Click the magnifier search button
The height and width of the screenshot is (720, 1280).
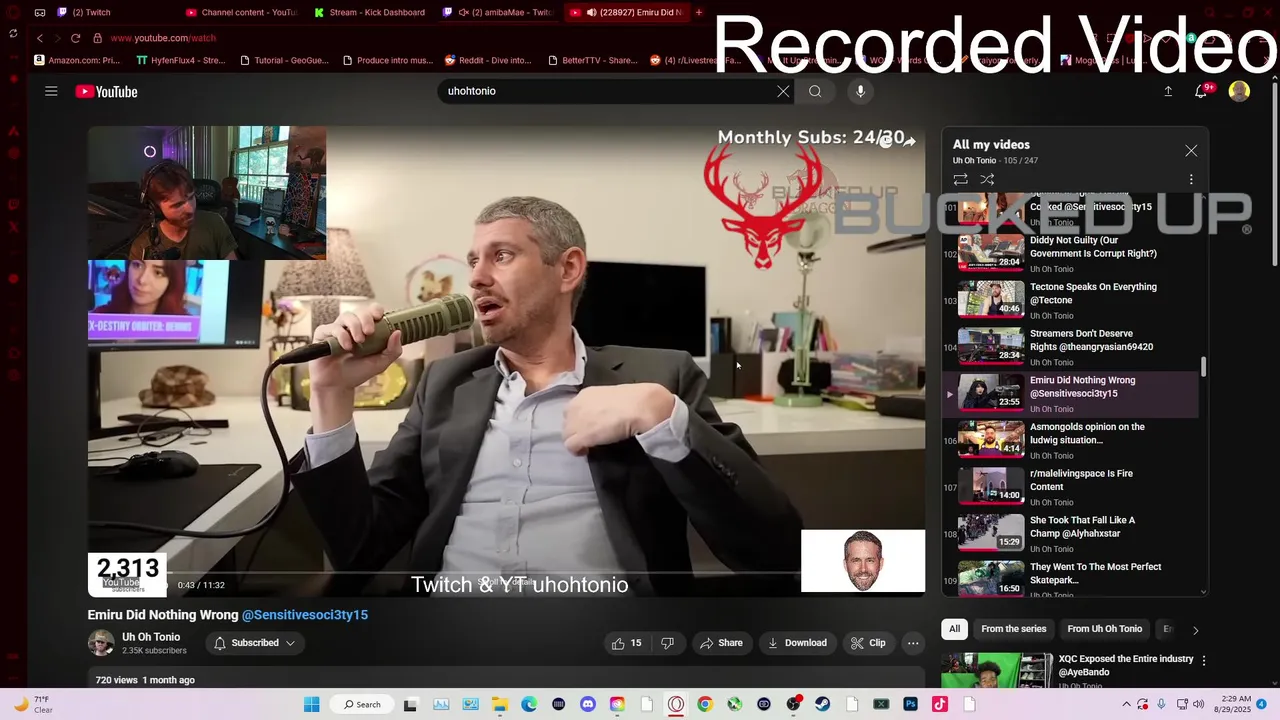point(815,91)
